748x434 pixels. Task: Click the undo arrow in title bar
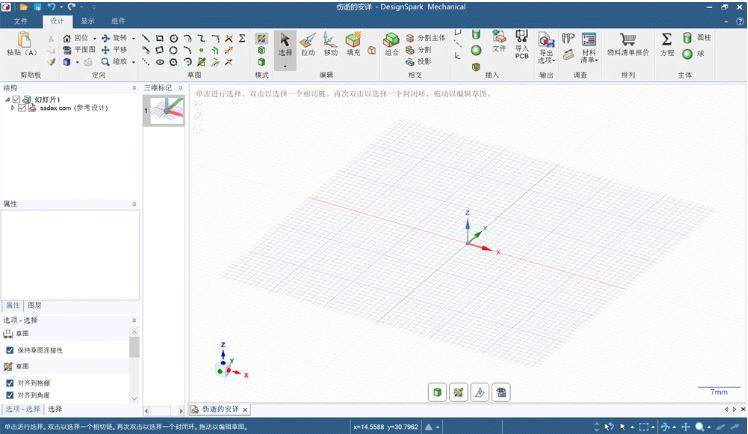[51, 7]
